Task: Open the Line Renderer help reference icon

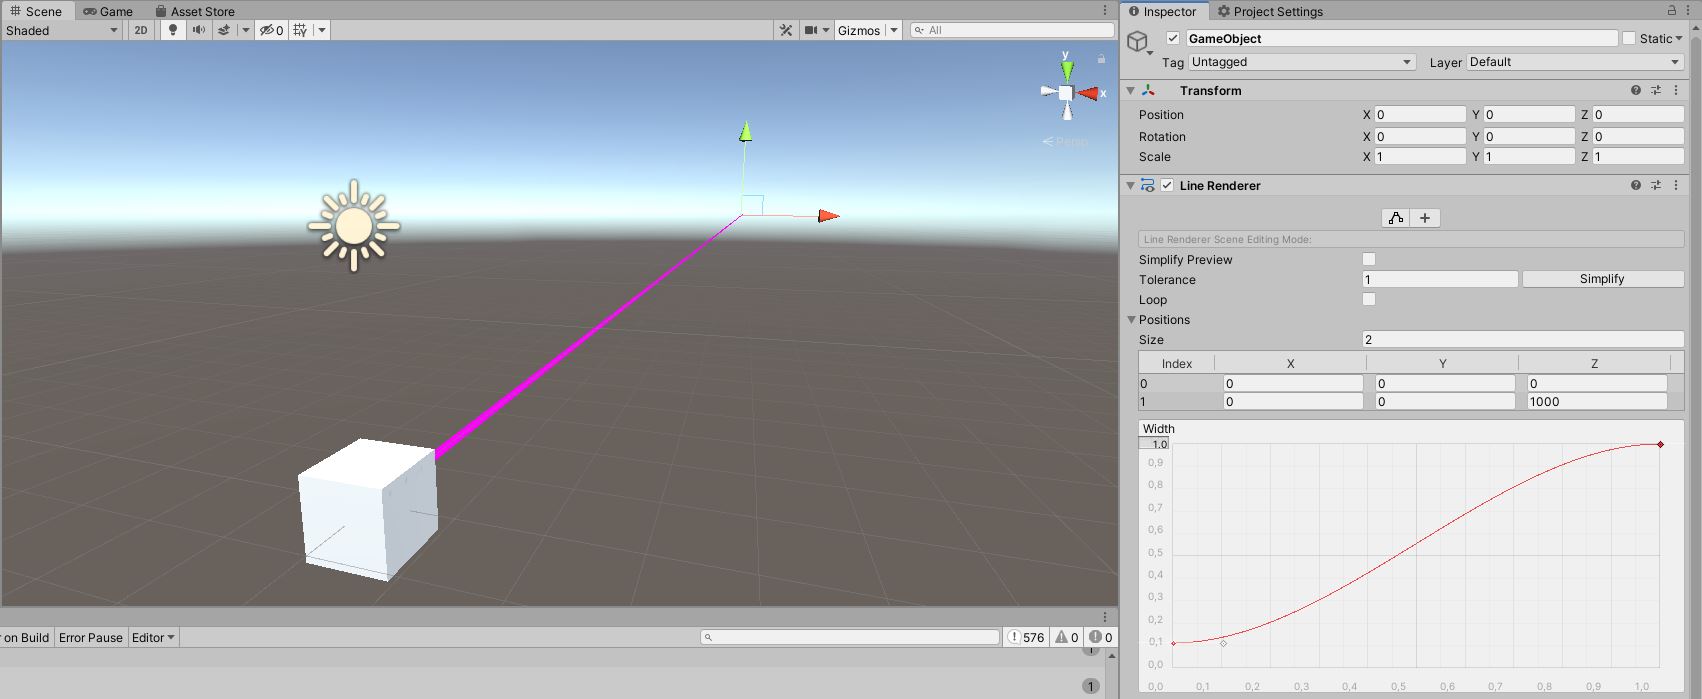Action: (1636, 185)
